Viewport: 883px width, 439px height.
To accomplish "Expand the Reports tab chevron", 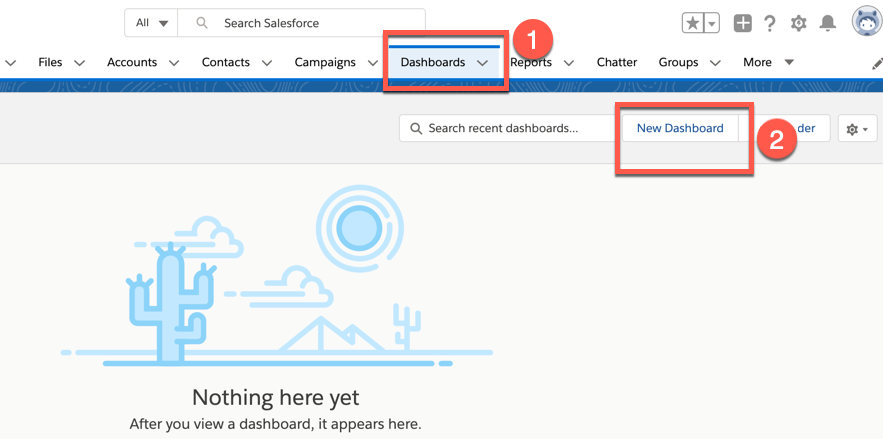I will tap(569, 63).
